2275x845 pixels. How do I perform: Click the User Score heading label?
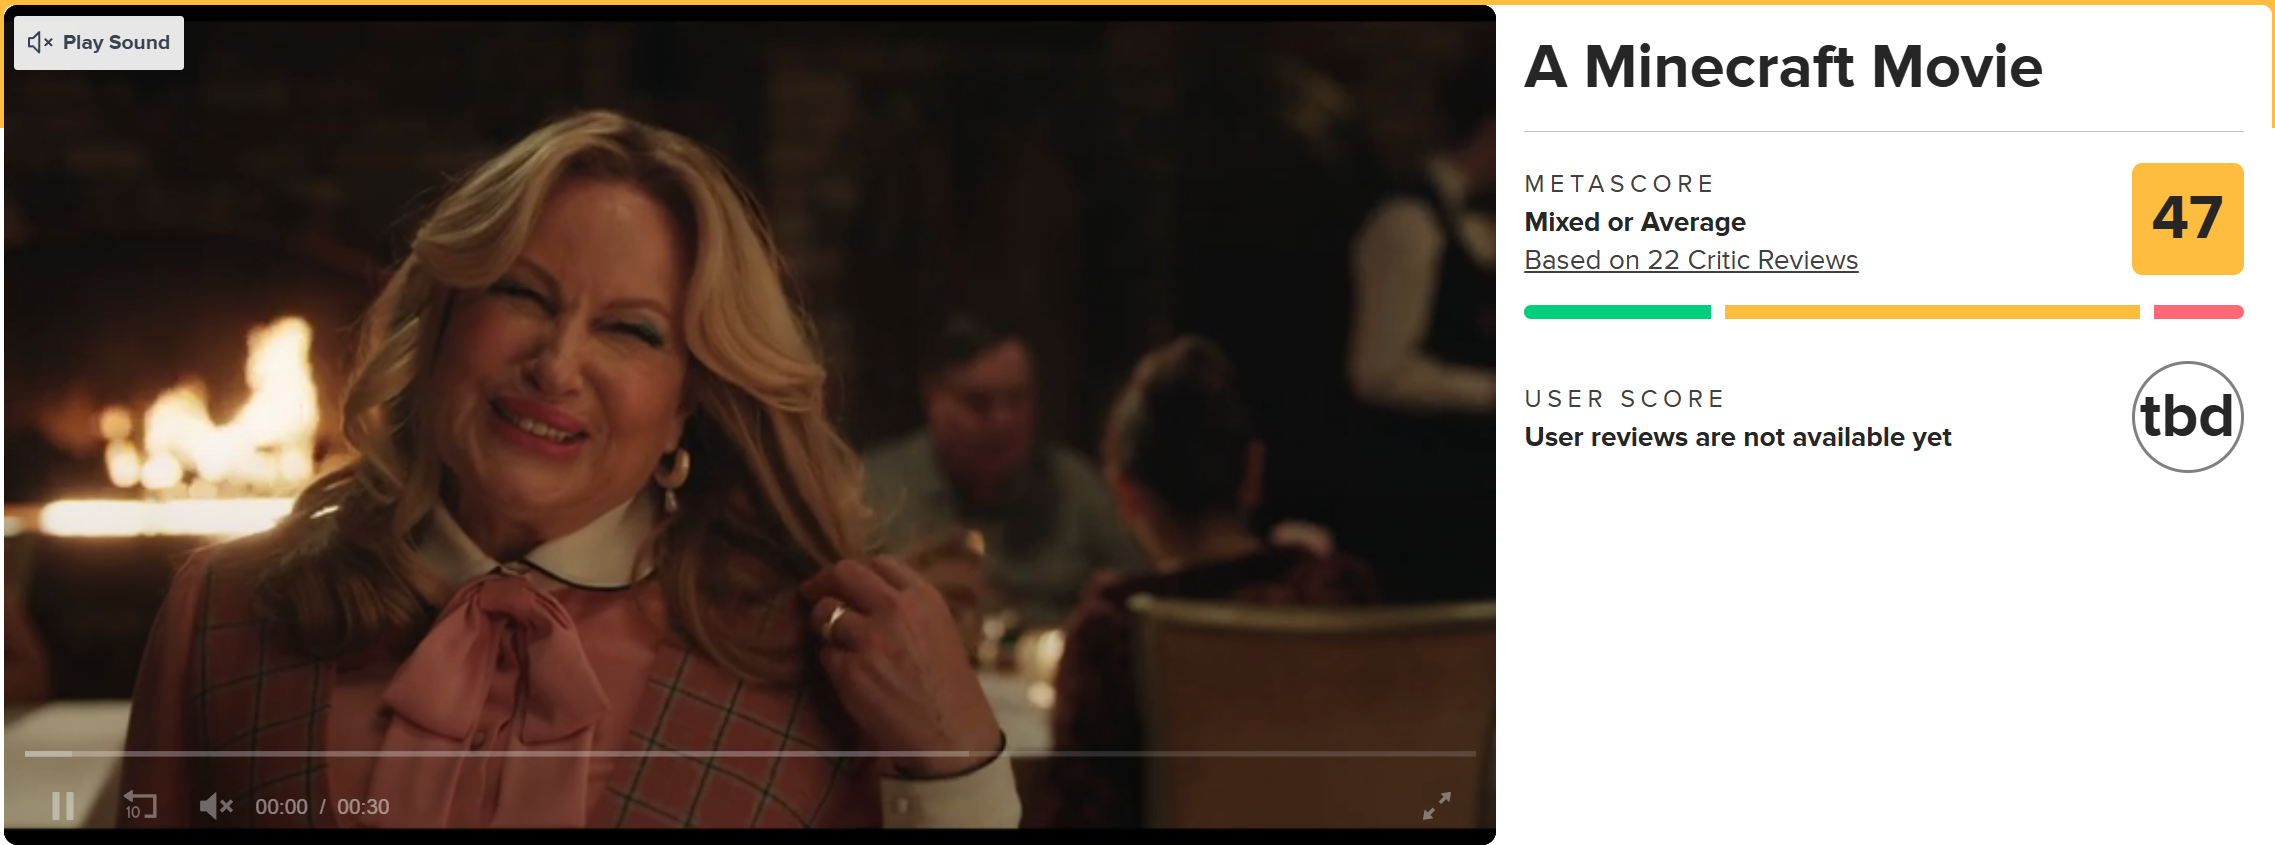pos(1624,399)
